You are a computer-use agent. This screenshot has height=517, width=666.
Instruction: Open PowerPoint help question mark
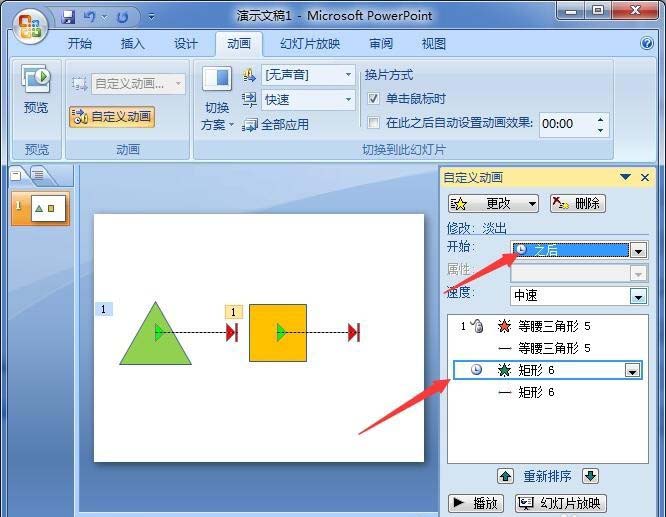[x=646, y=43]
